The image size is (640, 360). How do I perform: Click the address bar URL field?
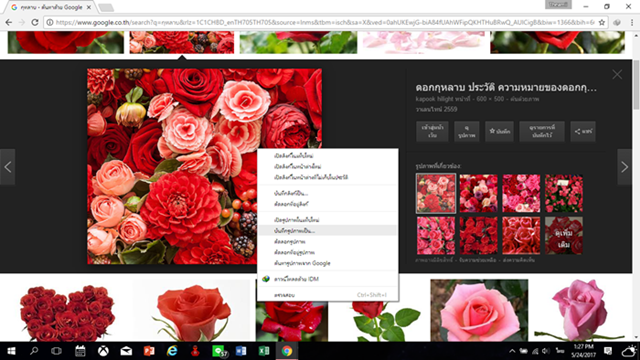pyautogui.click(x=324, y=22)
